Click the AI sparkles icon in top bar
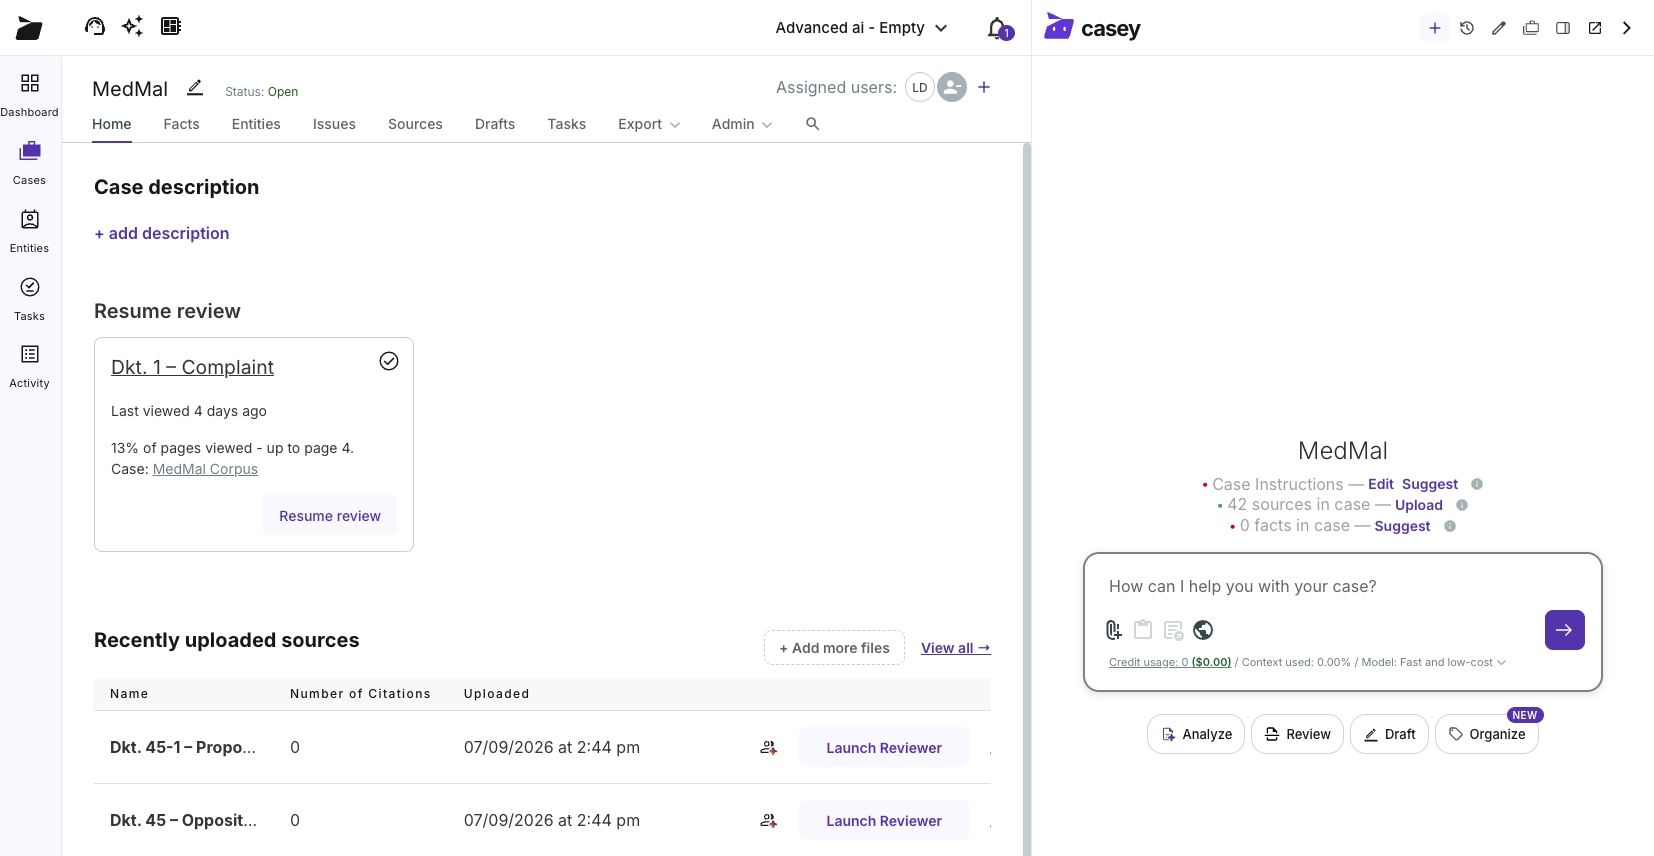1654x856 pixels. click(x=132, y=26)
